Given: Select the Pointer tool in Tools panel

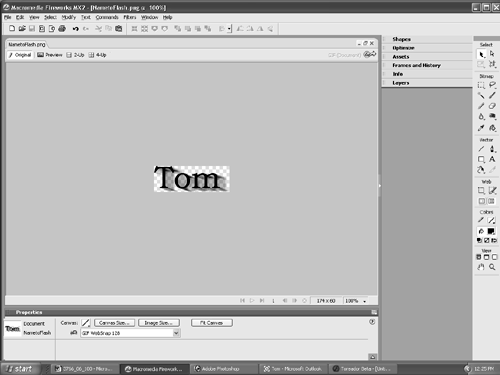Looking at the screenshot, I should (x=481, y=54).
